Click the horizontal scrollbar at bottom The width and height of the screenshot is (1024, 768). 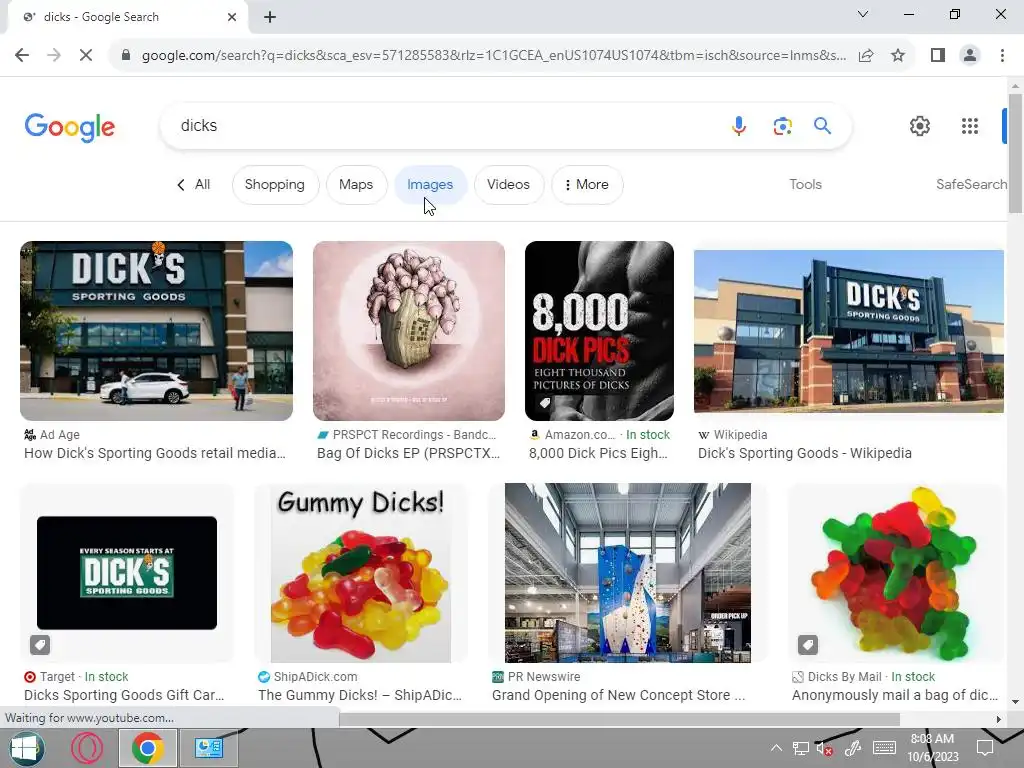(x=619, y=719)
